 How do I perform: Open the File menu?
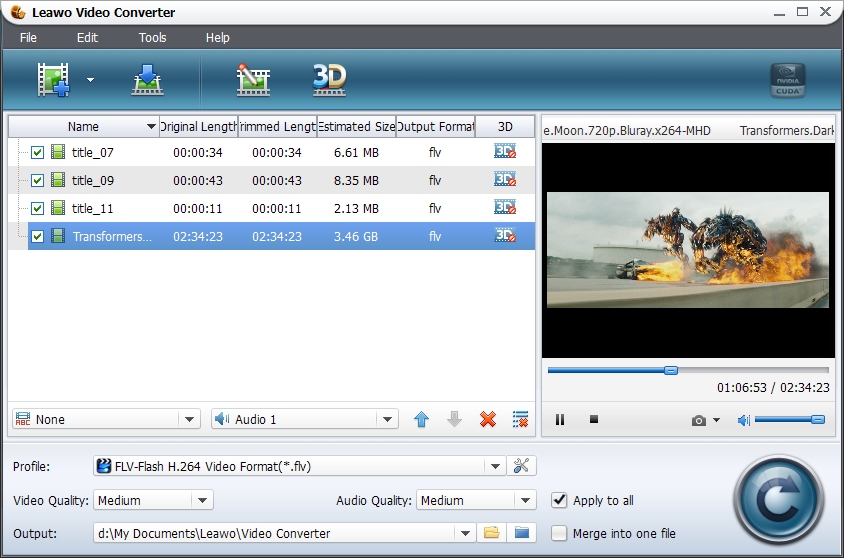pyautogui.click(x=28, y=38)
